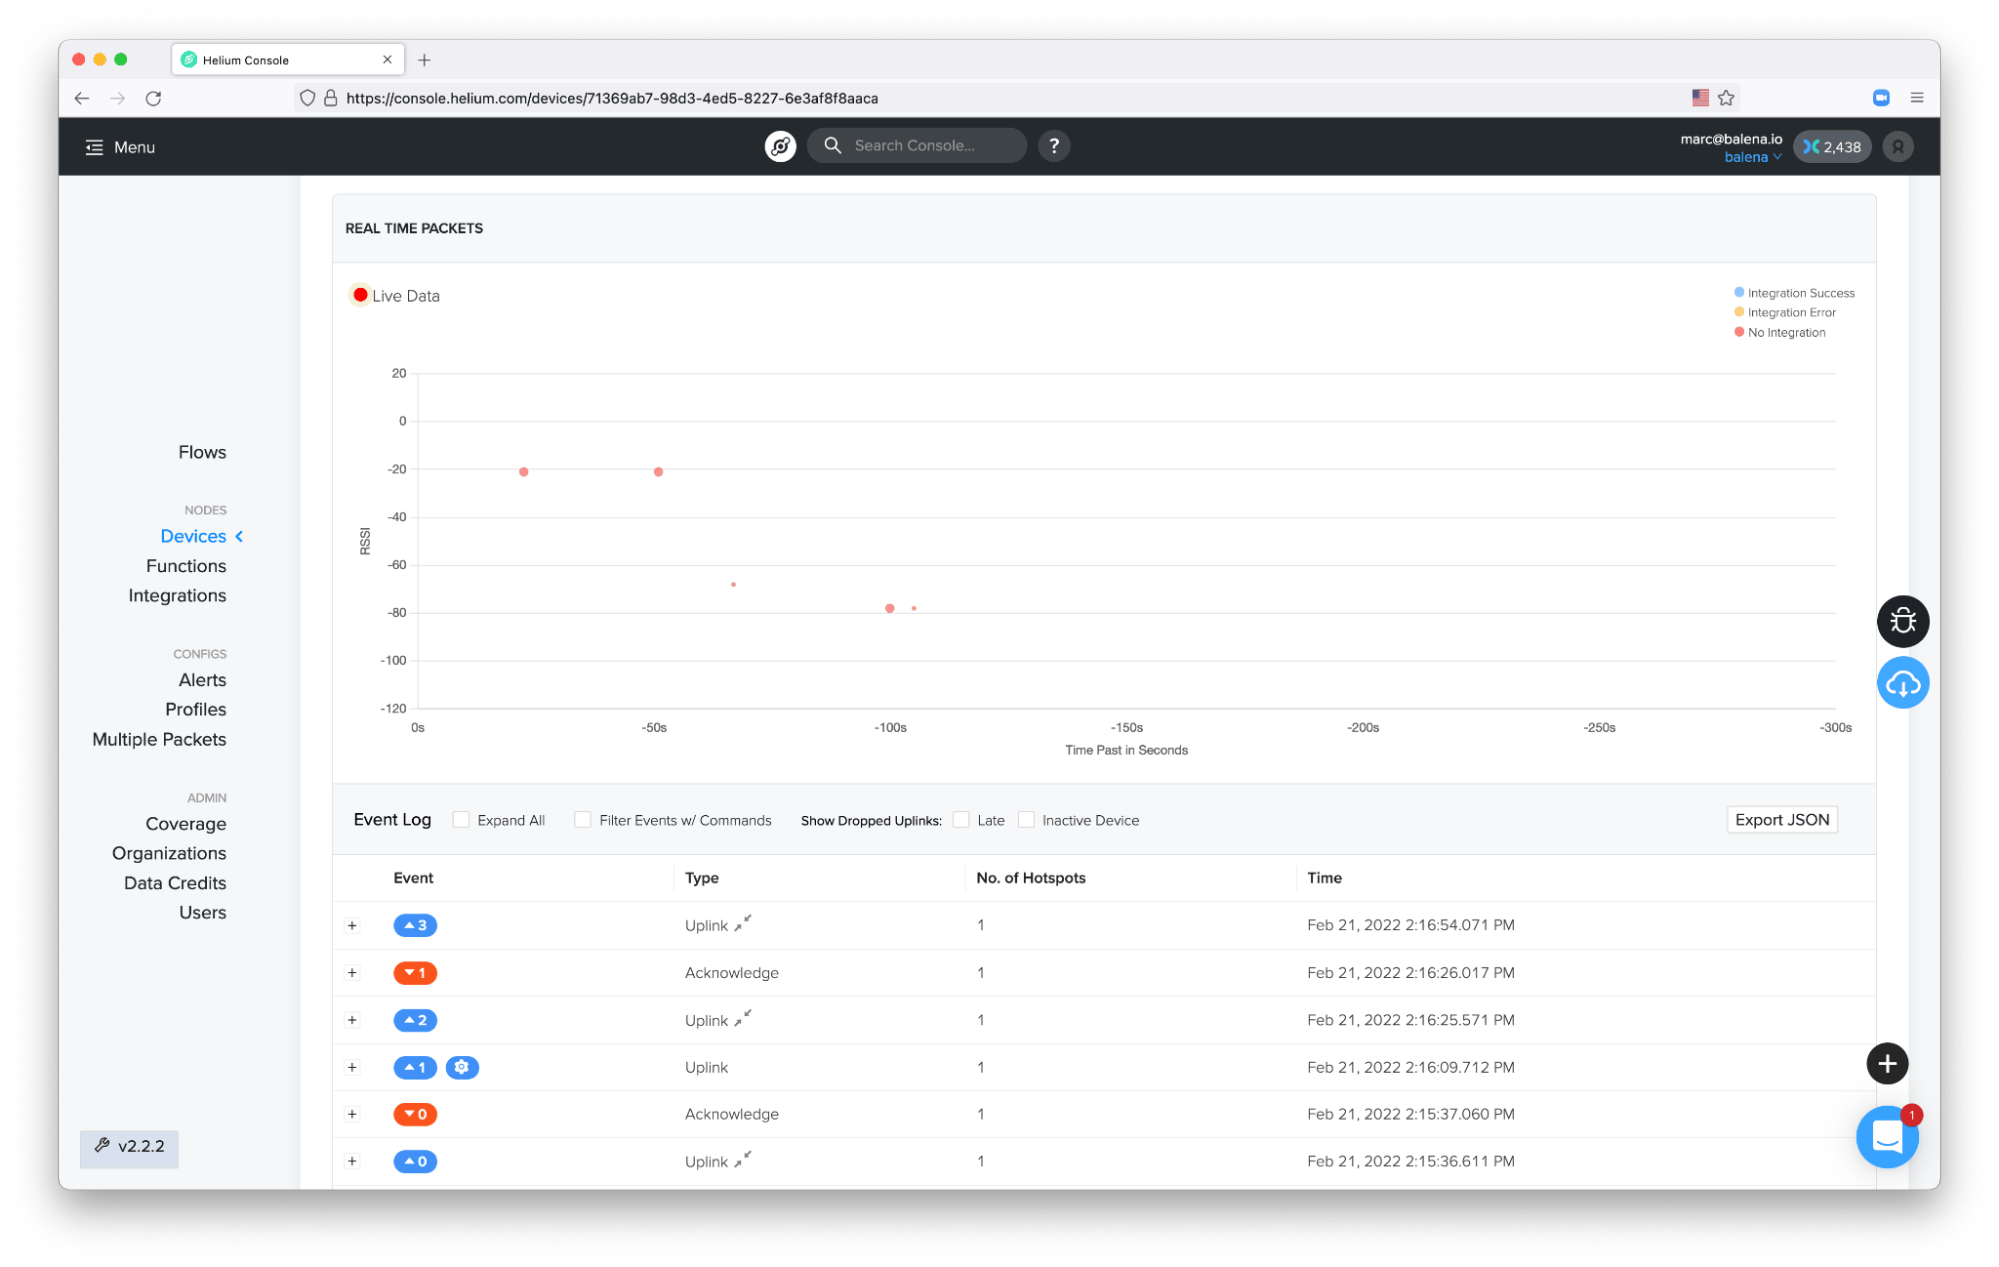Click the Helium logo in the top bar
This screenshot has width=1999, height=1267.
point(780,145)
